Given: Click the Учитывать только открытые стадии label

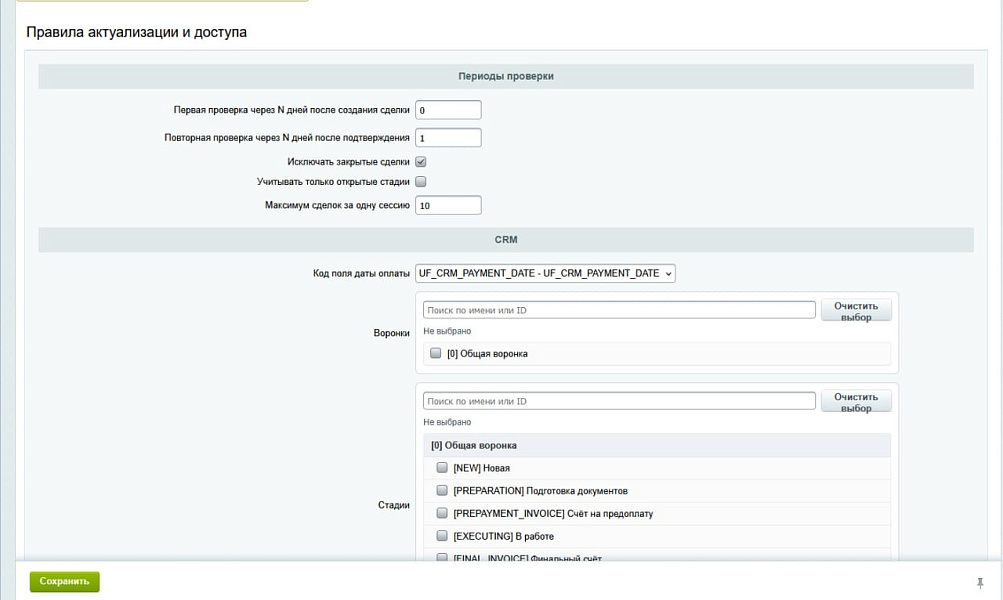Looking at the screenshot, I should click(x=333, y=182).
